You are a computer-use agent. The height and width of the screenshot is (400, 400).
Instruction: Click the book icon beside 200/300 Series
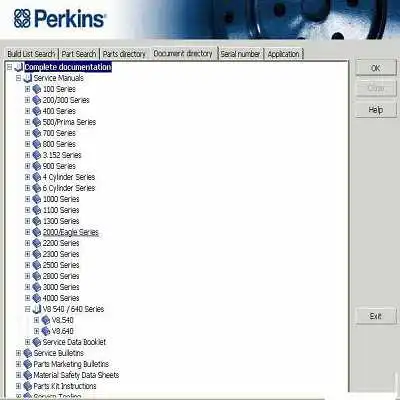[x=37, y=100]
